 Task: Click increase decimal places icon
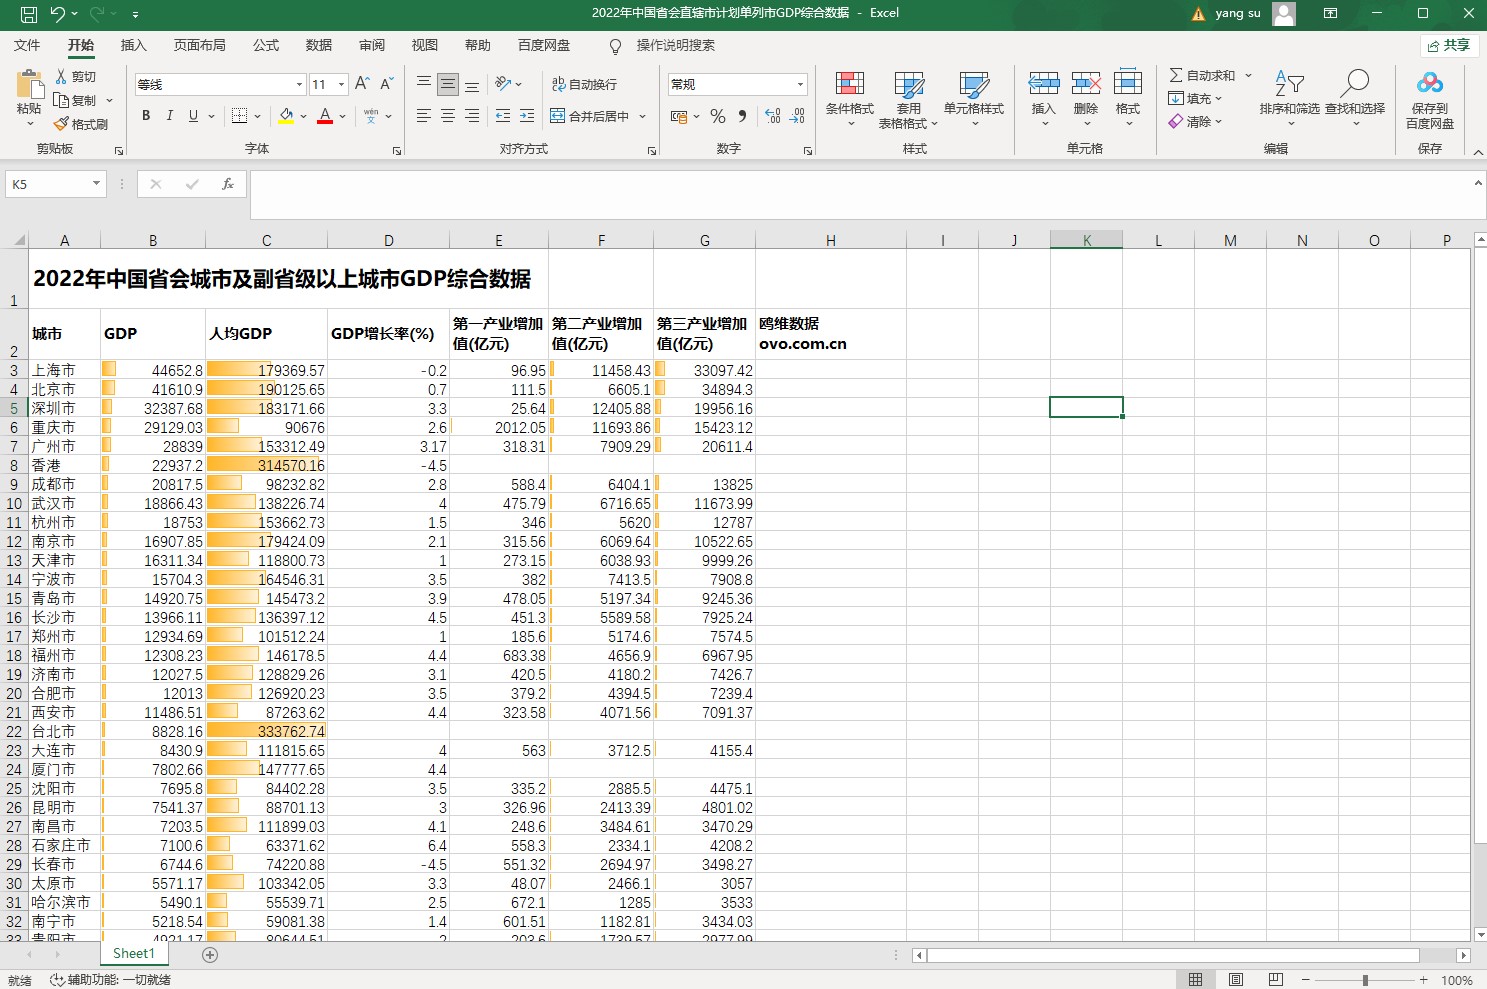pos(773,116)
